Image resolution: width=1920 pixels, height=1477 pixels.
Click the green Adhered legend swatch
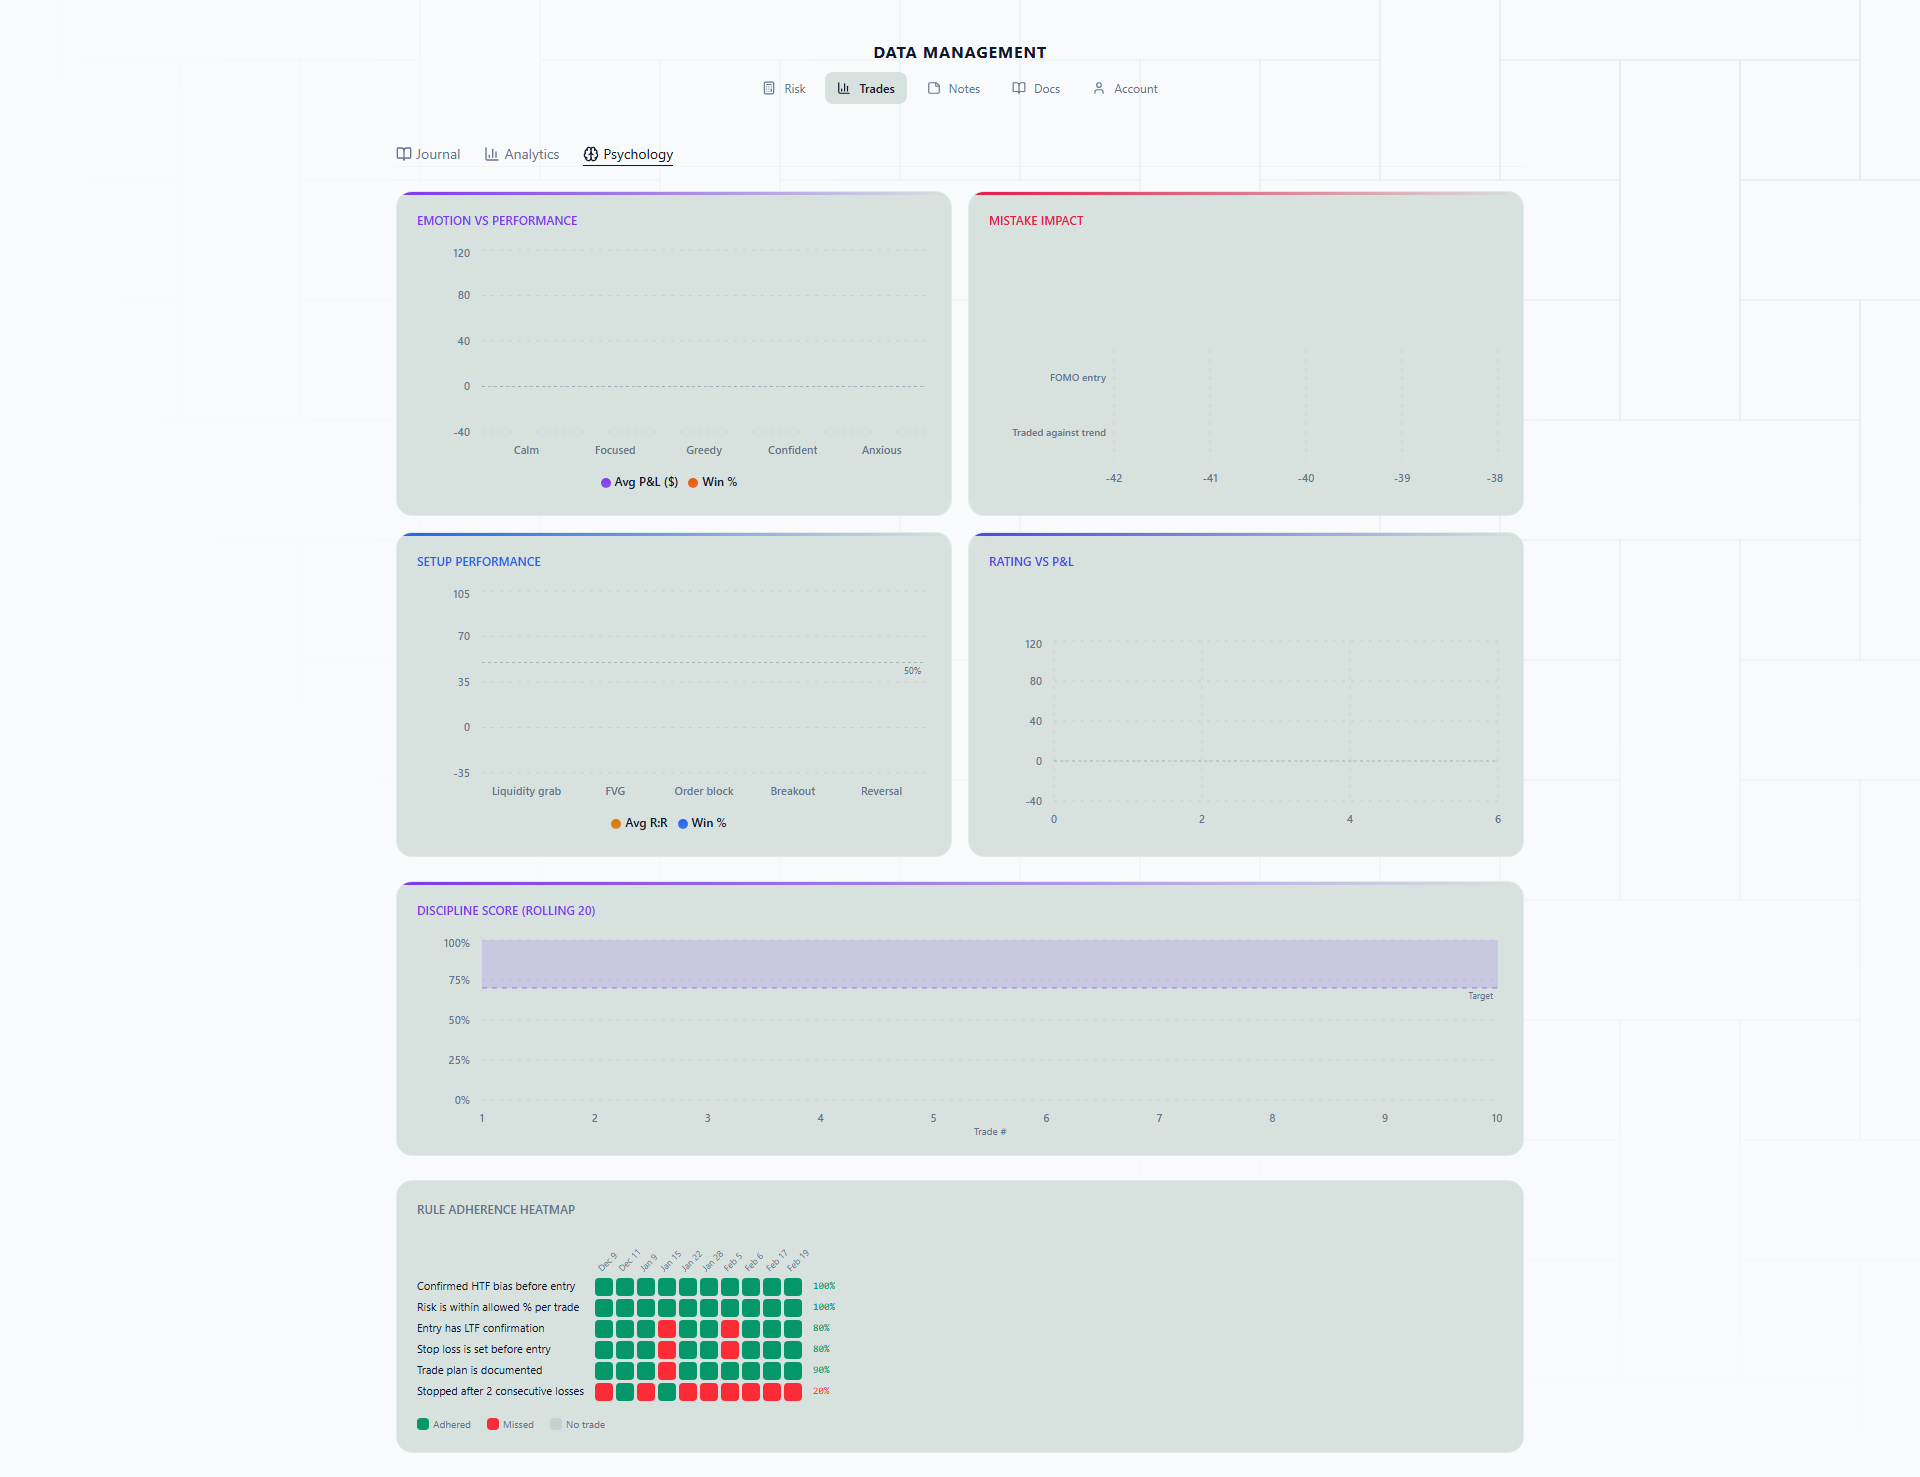pos(423,1424)
